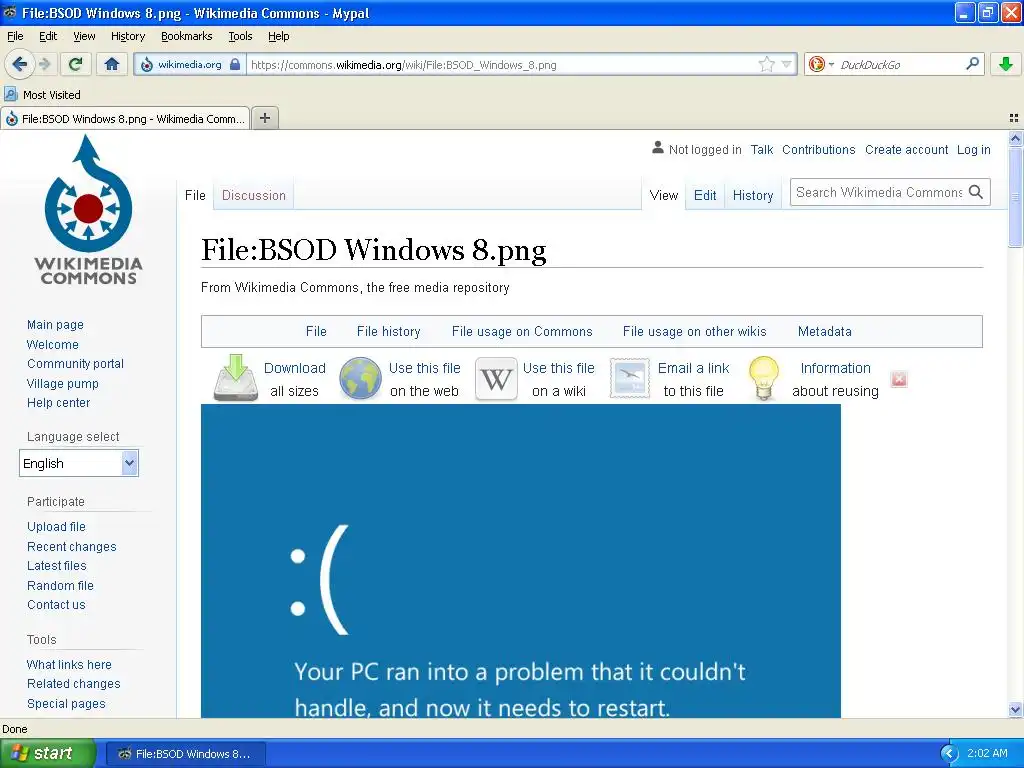Jump to Metadata section link

(x=824, y=331)
